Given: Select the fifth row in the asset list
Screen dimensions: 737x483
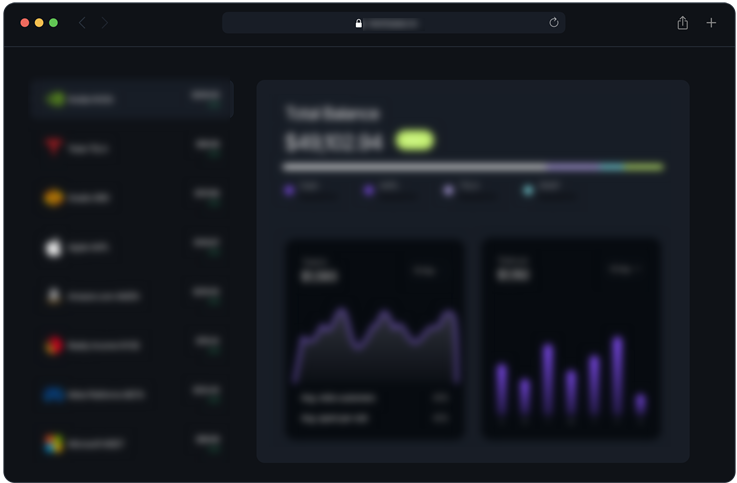Looking at the screenshot, I should tap(132, 296).
